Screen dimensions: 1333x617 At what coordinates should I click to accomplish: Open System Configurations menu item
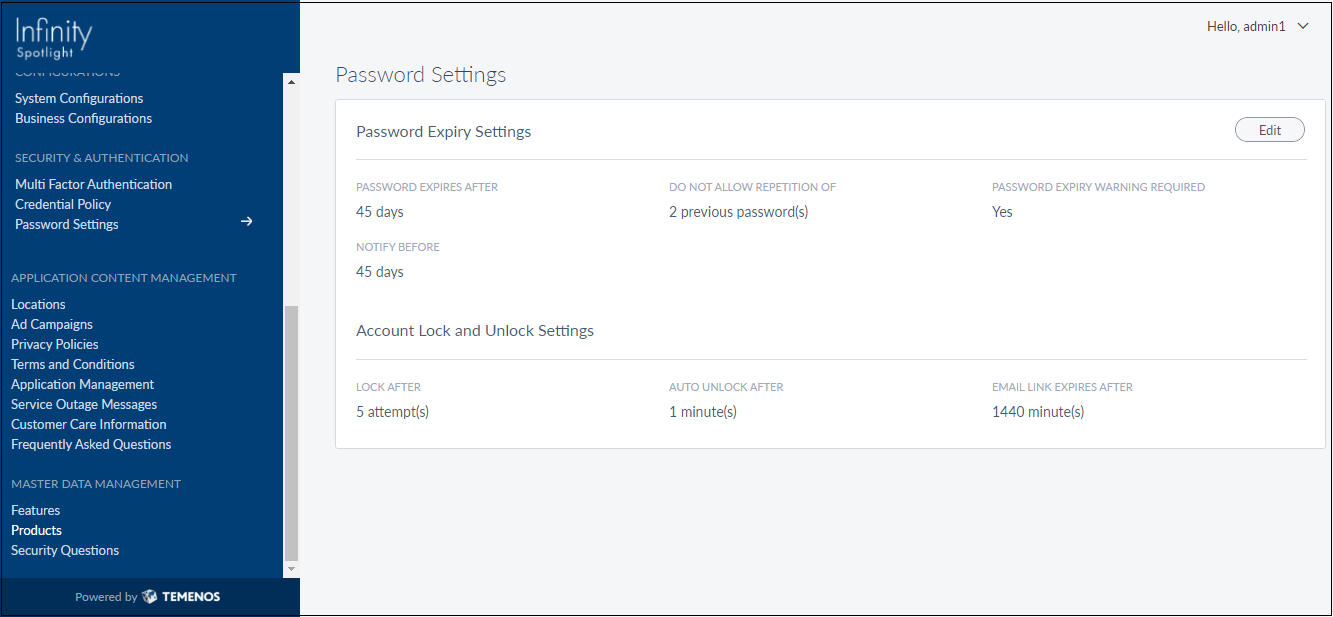[79, 98]
